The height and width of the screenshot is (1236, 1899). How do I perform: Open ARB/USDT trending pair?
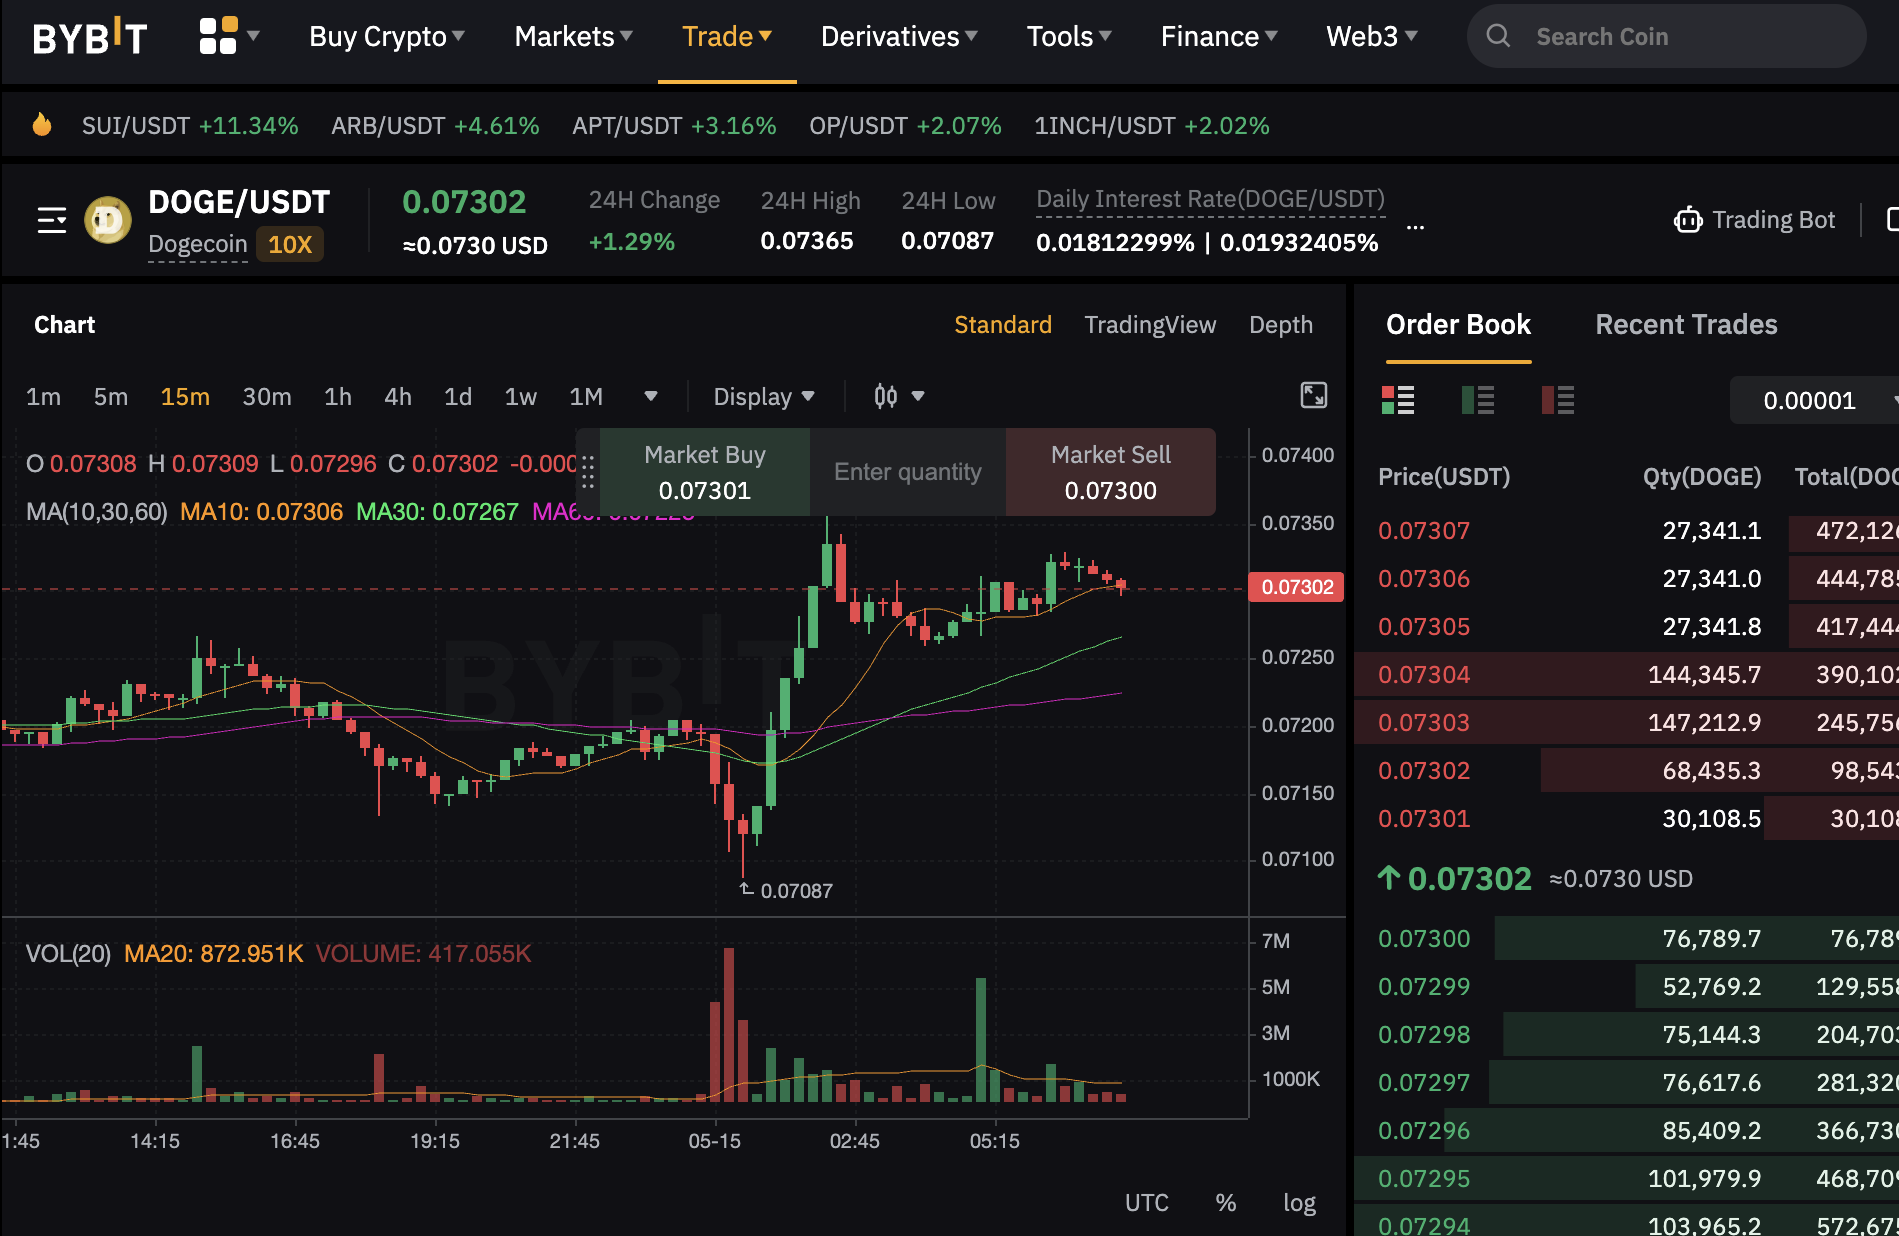[x=435, y=126]
